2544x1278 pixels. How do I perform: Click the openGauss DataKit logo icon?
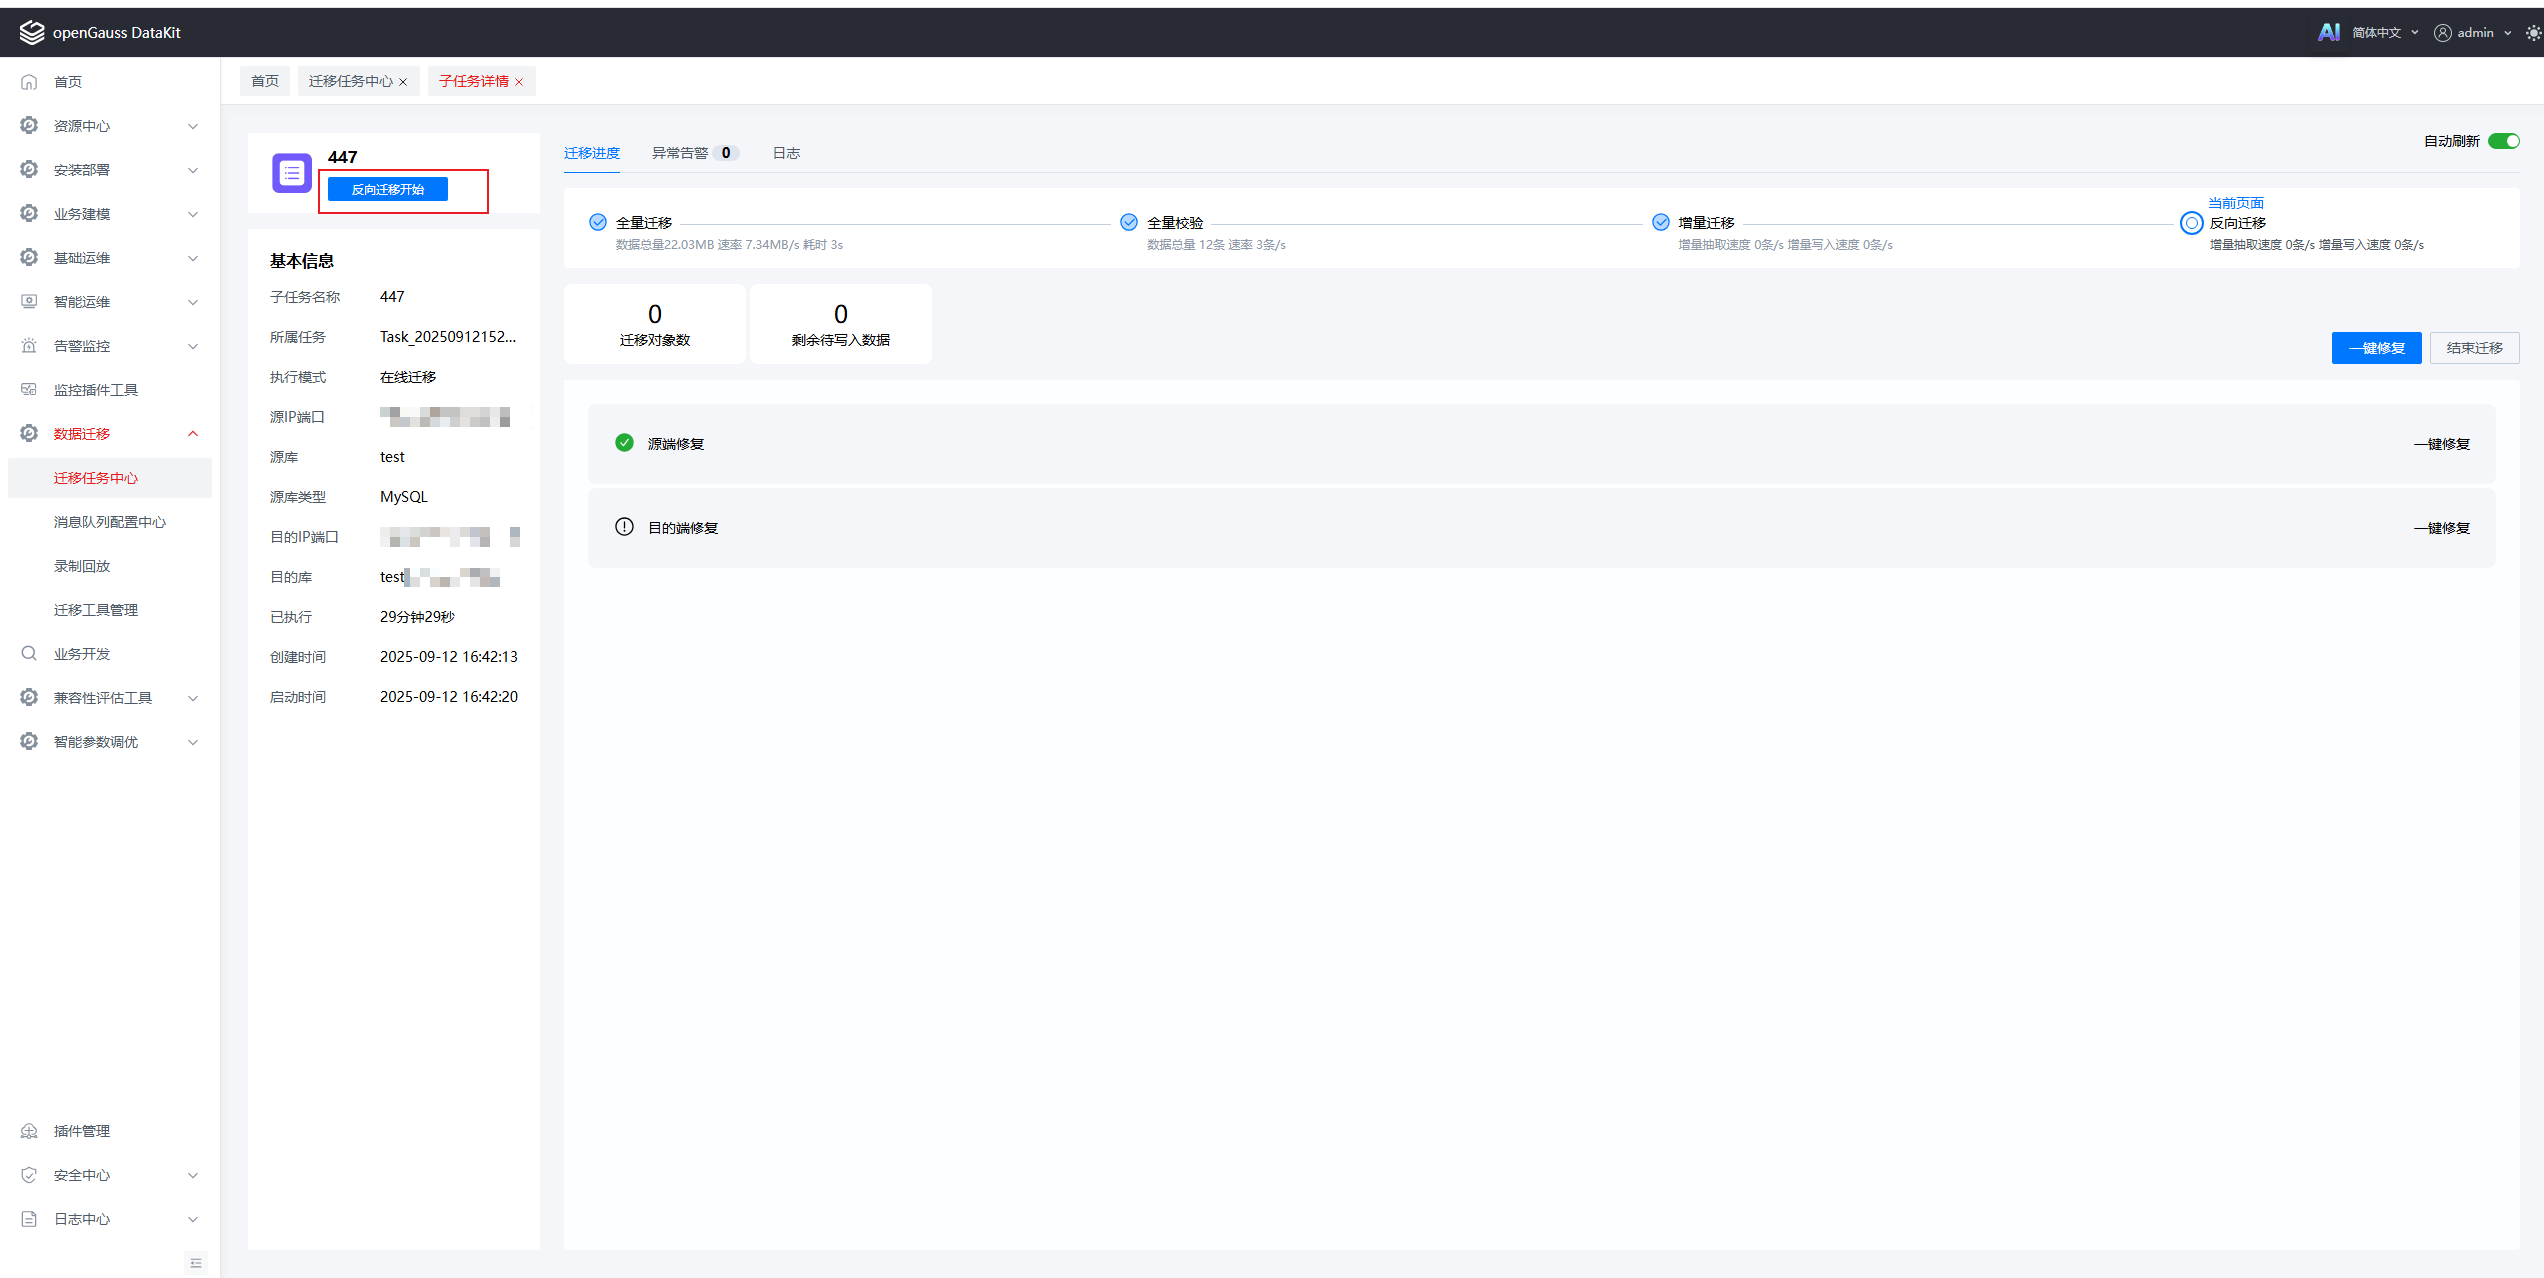[x=31, y=32]
